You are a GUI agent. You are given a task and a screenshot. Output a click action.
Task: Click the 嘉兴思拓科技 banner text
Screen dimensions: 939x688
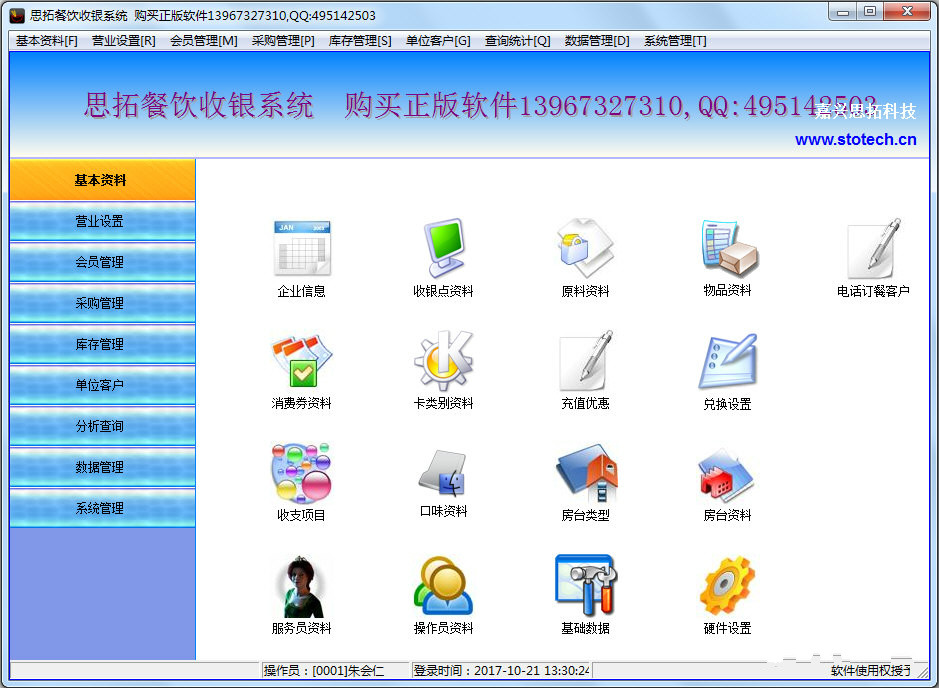click(x=865, y=111)
